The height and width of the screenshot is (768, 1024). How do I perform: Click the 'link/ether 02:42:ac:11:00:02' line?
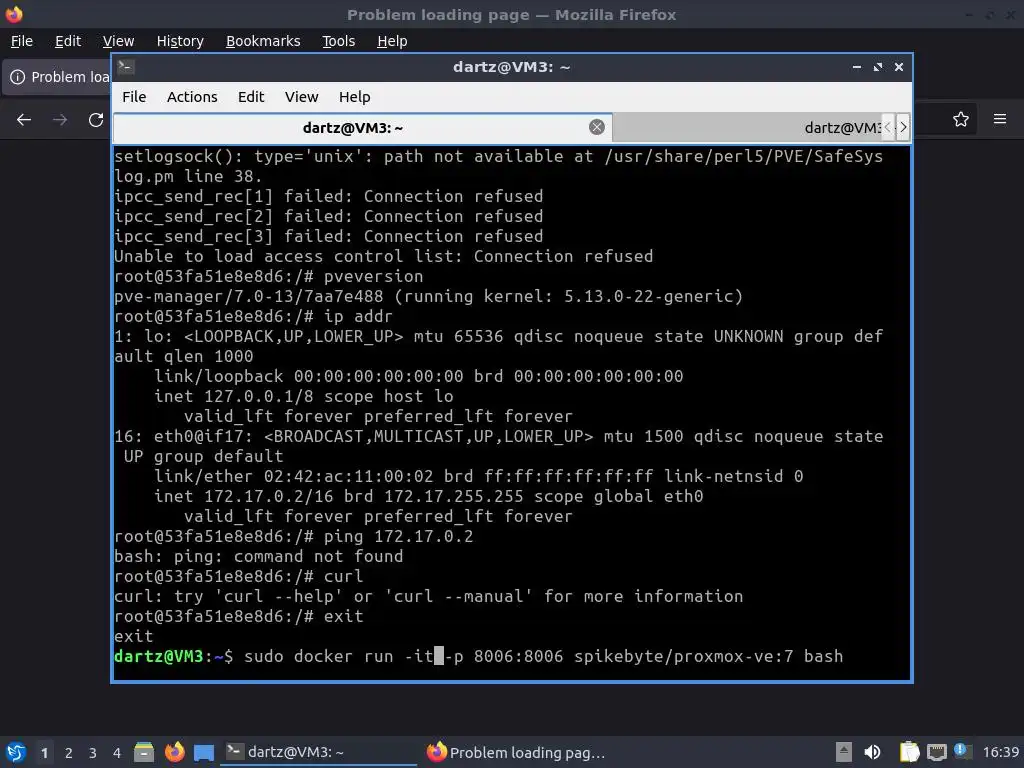(478, 477)
